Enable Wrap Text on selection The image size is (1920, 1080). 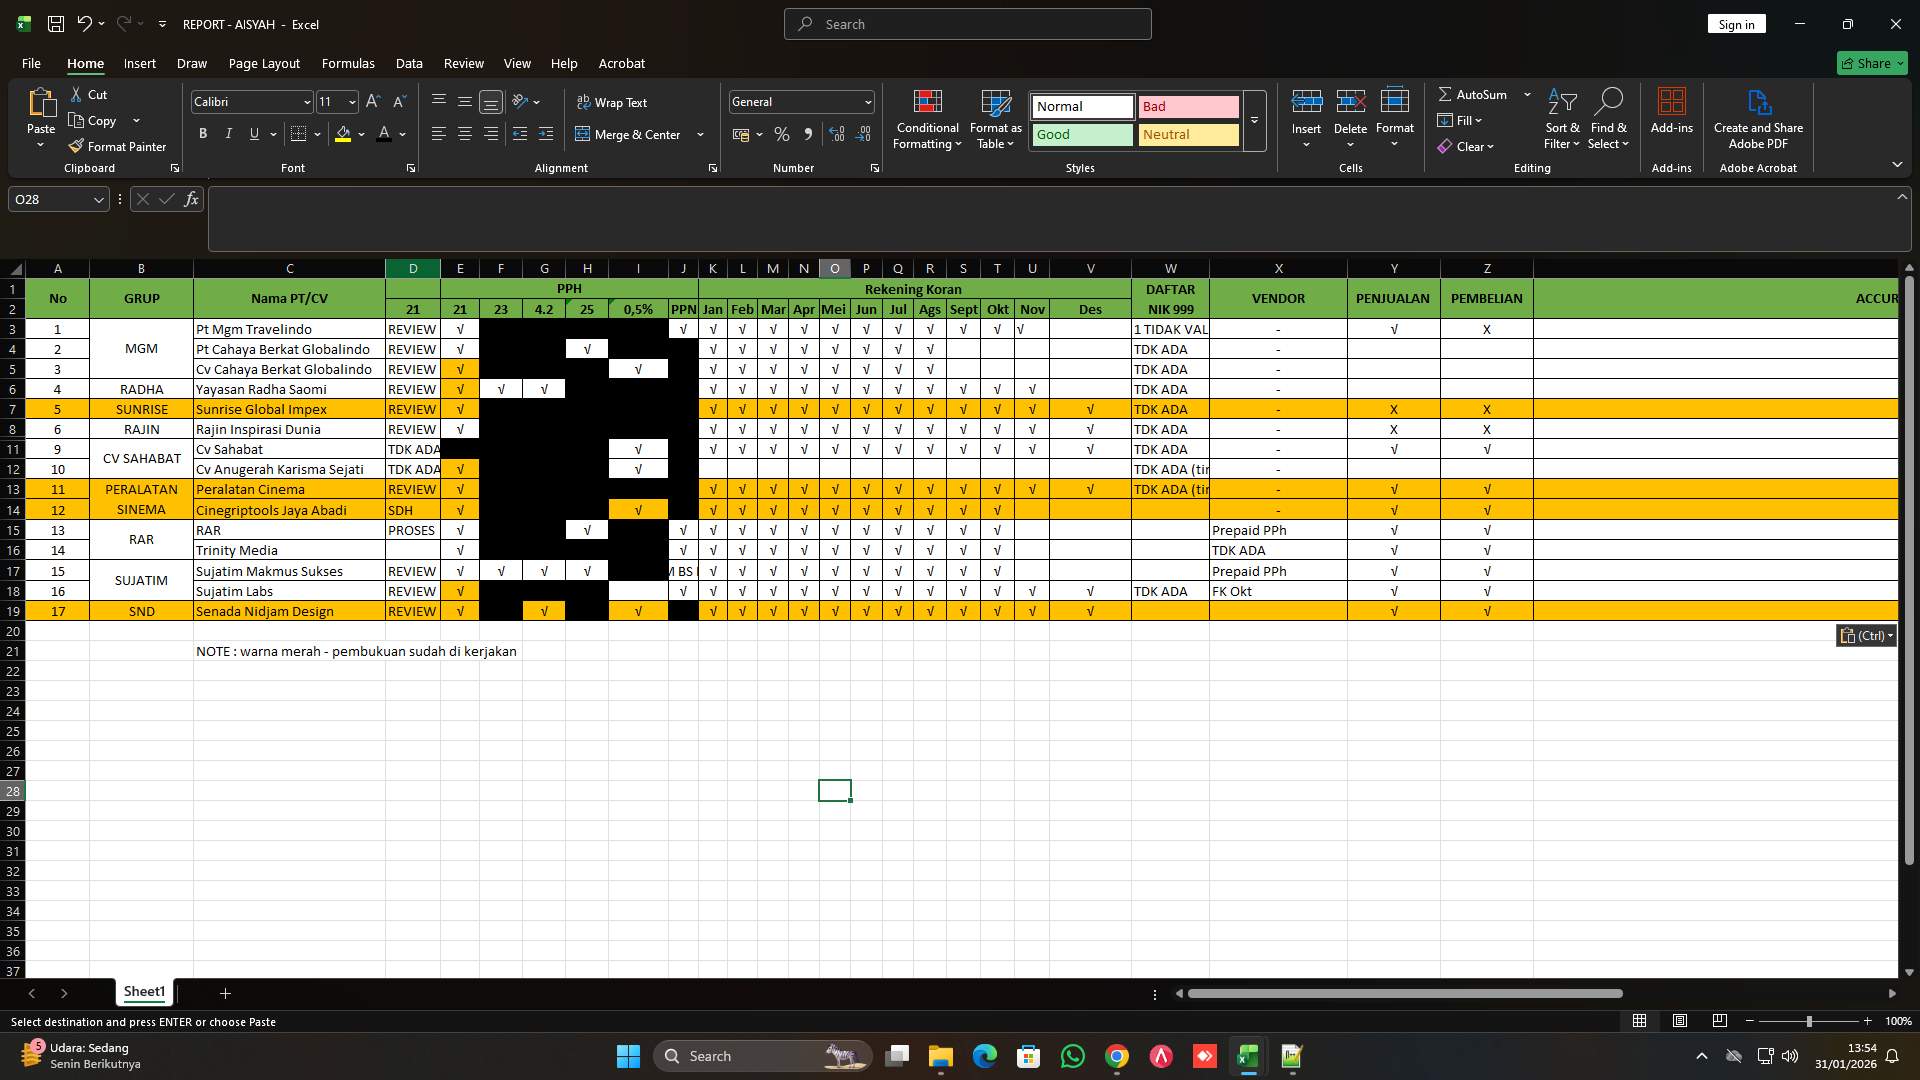pyautogui.click(x=613, y=101)
